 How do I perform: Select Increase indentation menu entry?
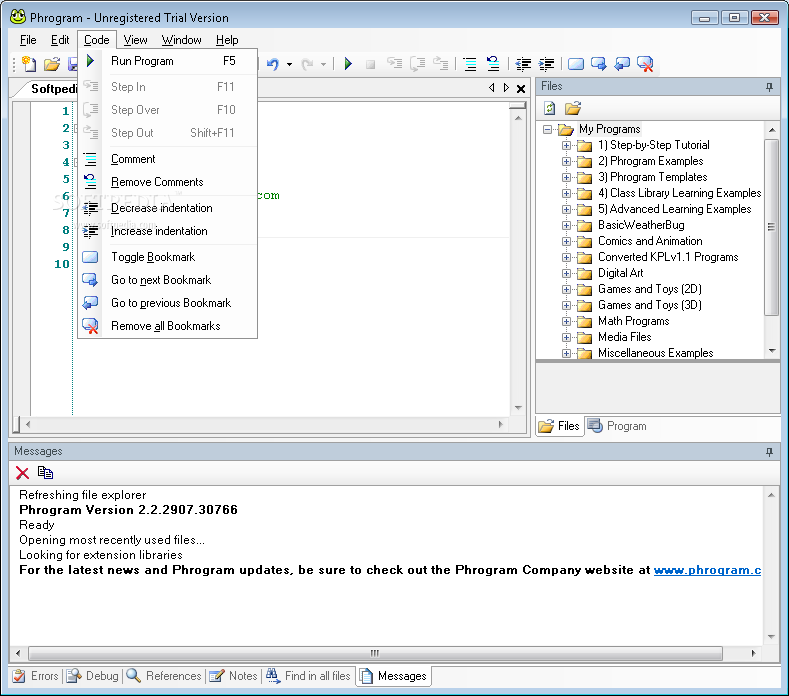[168, 231]
